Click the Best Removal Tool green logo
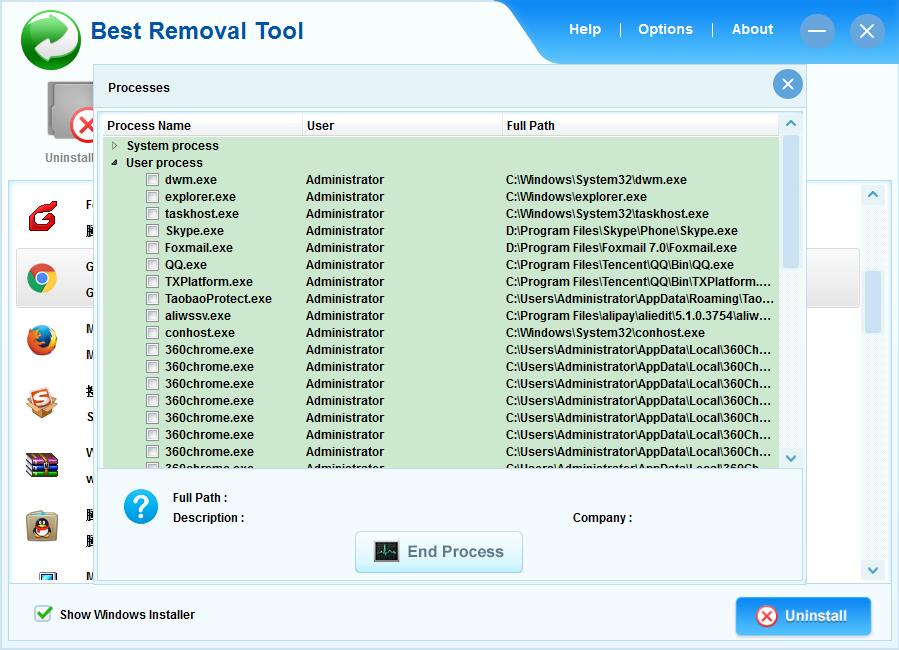The image size is (899, 650). [50, 40]
